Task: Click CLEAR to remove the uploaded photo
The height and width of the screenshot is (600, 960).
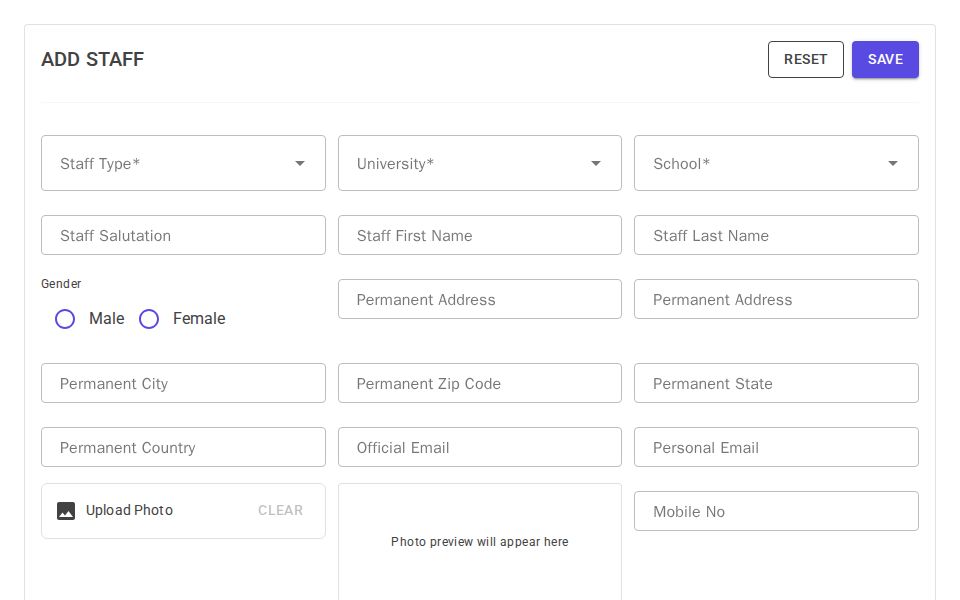Action: (x=280, y=510)
